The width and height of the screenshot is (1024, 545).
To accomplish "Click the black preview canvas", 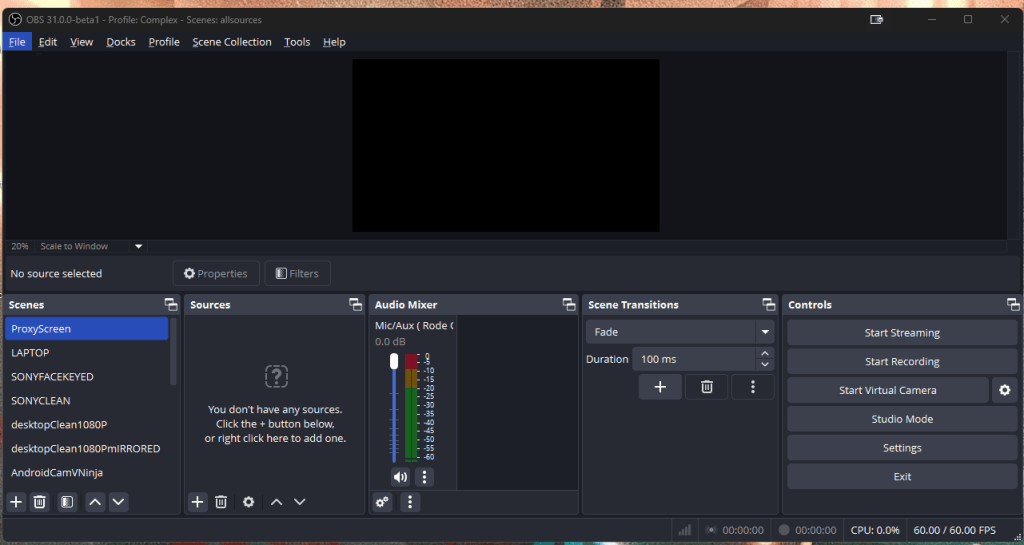I will [505, 146].
